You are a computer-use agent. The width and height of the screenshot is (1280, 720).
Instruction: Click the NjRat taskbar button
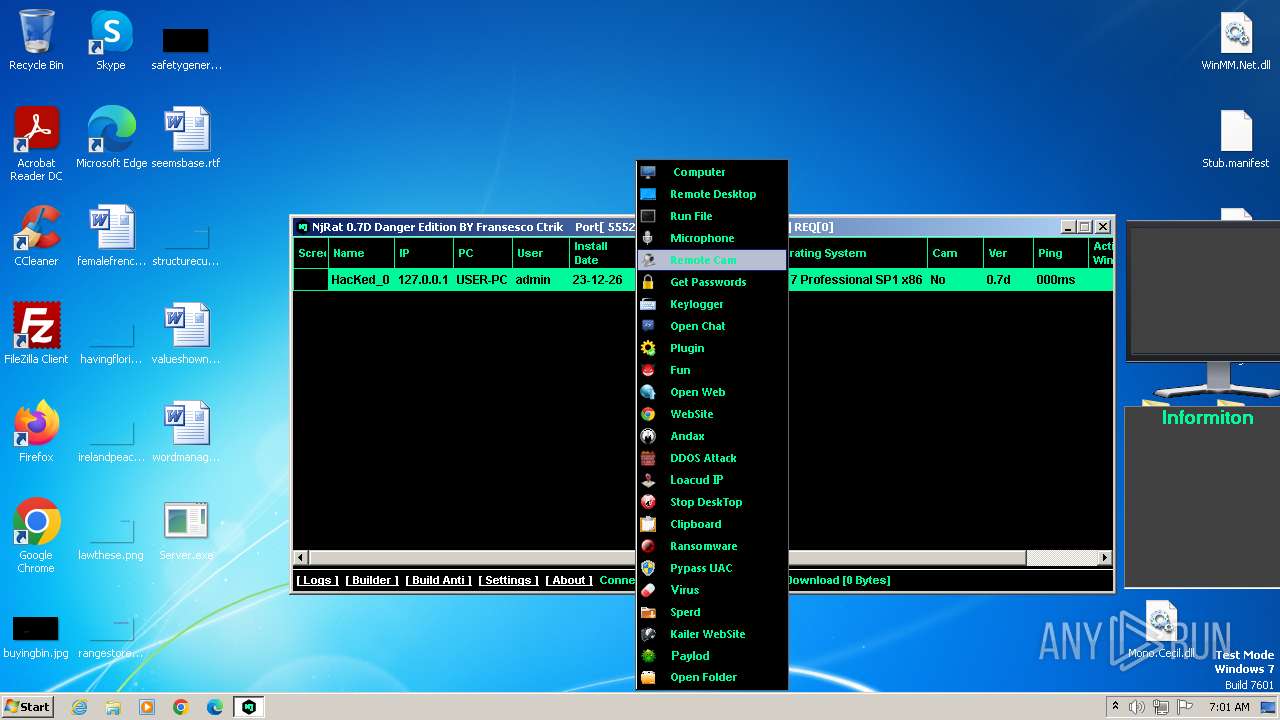249,707
